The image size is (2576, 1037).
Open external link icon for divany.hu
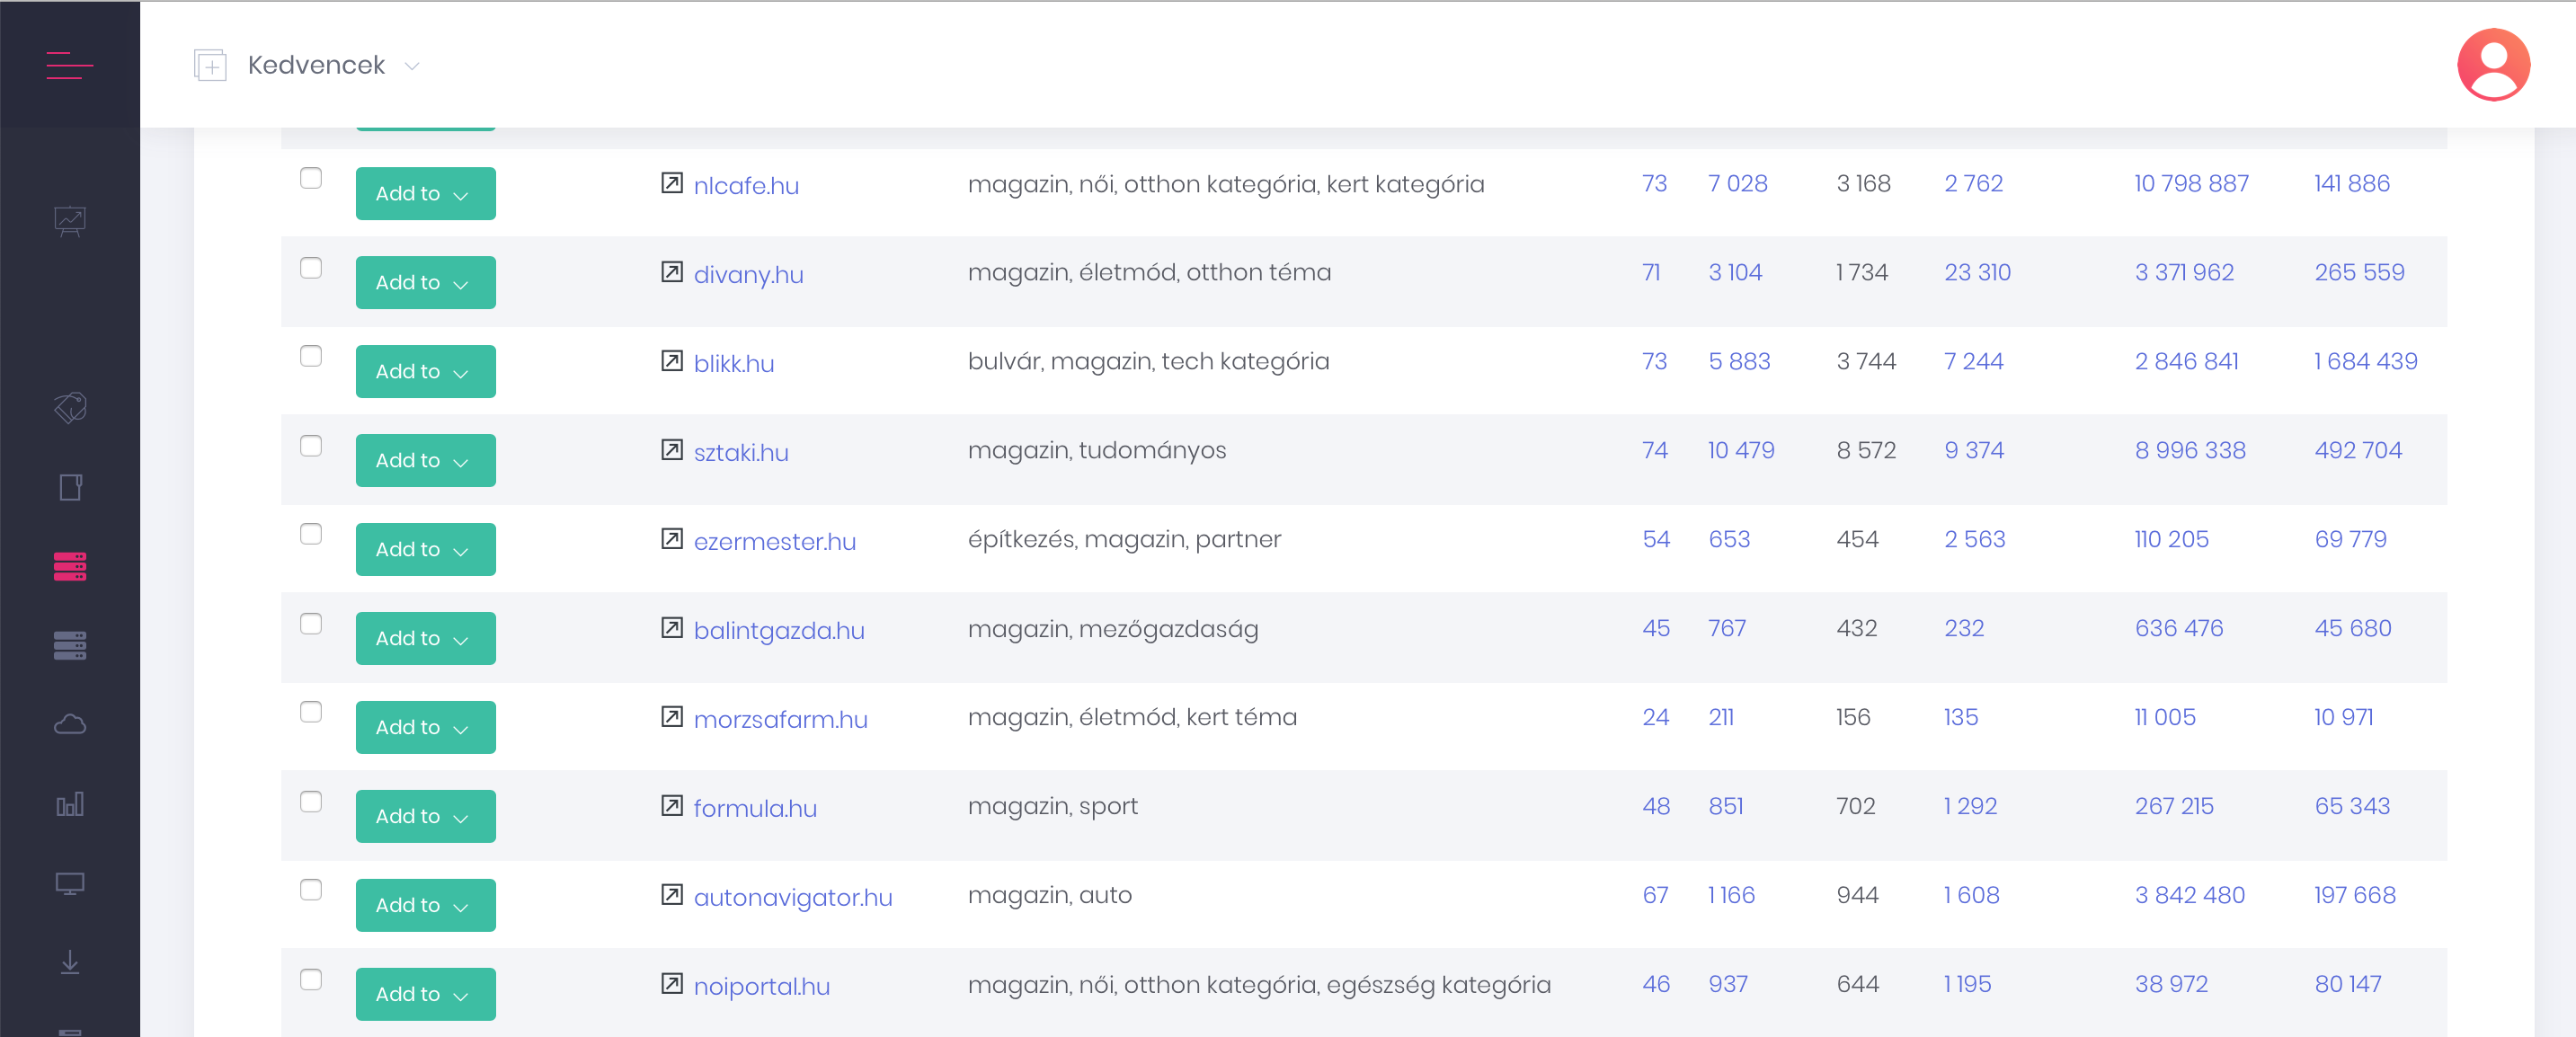coord(671,272)
